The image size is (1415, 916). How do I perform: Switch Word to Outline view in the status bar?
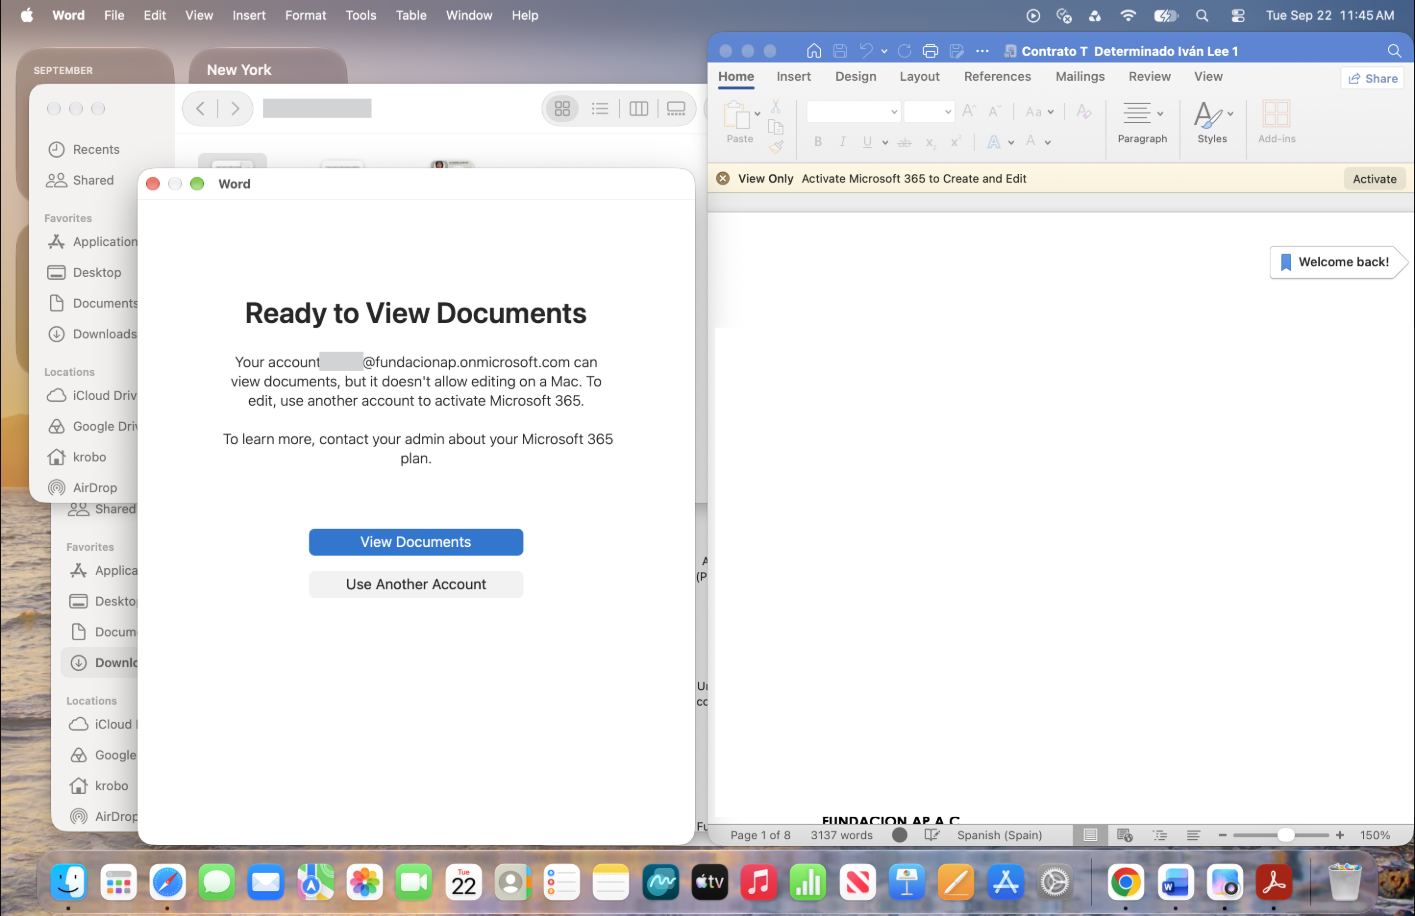tap(1159, 835)
